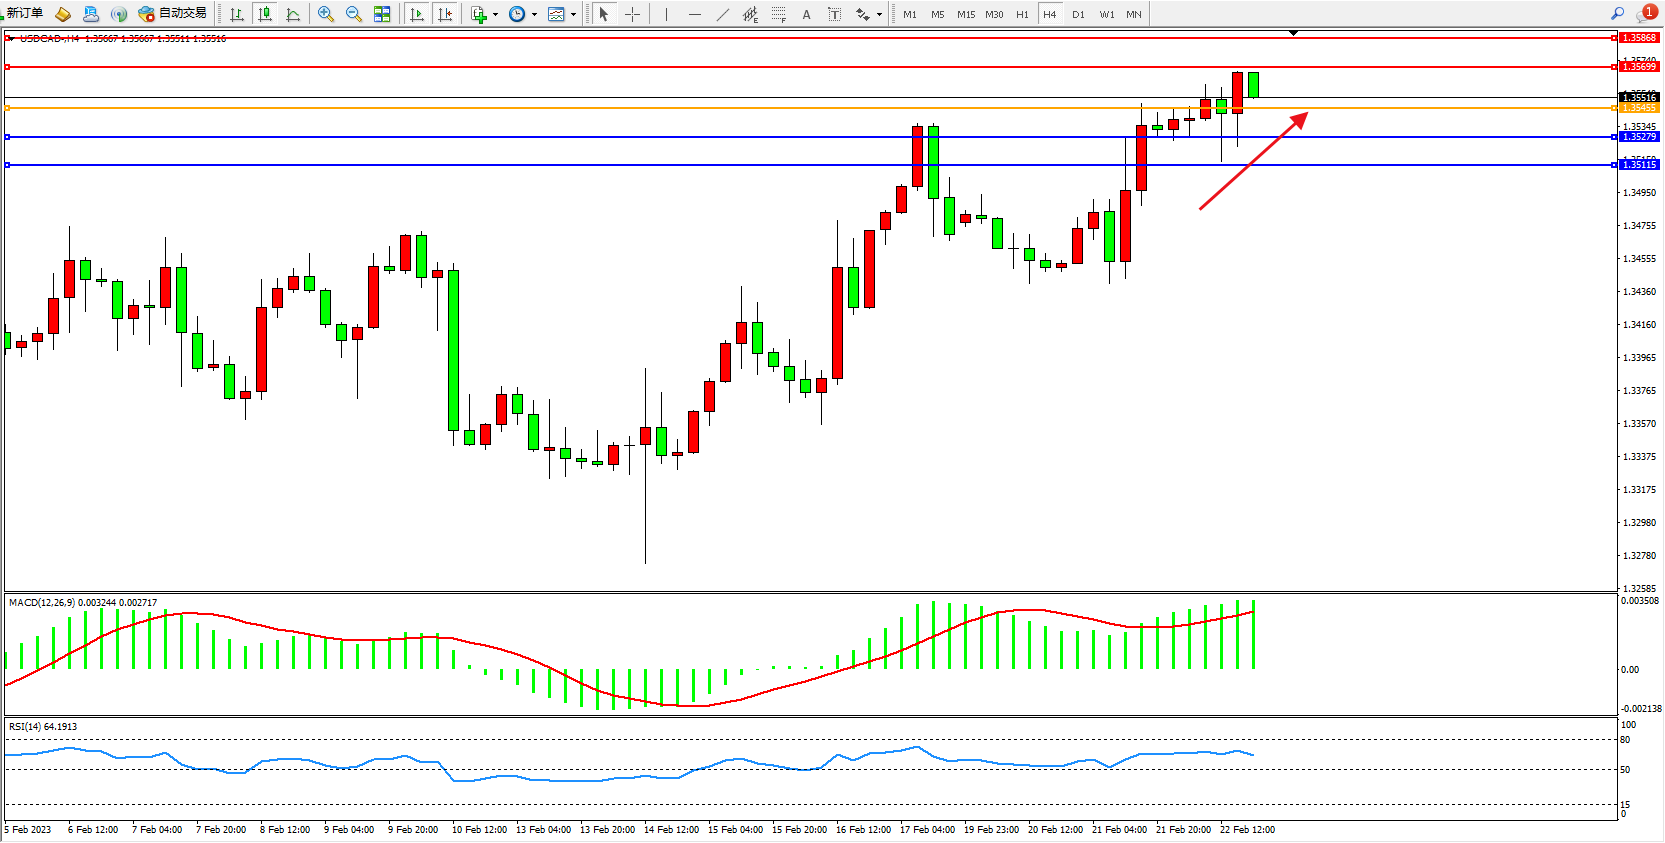Expand the Templates dropdown arrow
Image resolution: width=1665 pixels, height=843 pixels.
(573, 14)
